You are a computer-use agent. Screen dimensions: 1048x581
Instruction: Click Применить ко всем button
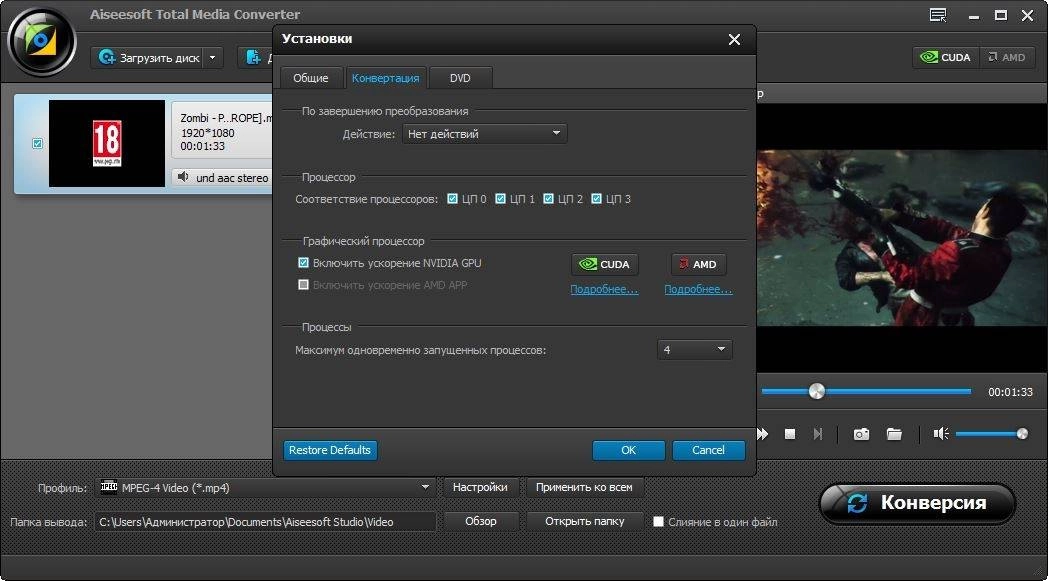pos(584,487)
